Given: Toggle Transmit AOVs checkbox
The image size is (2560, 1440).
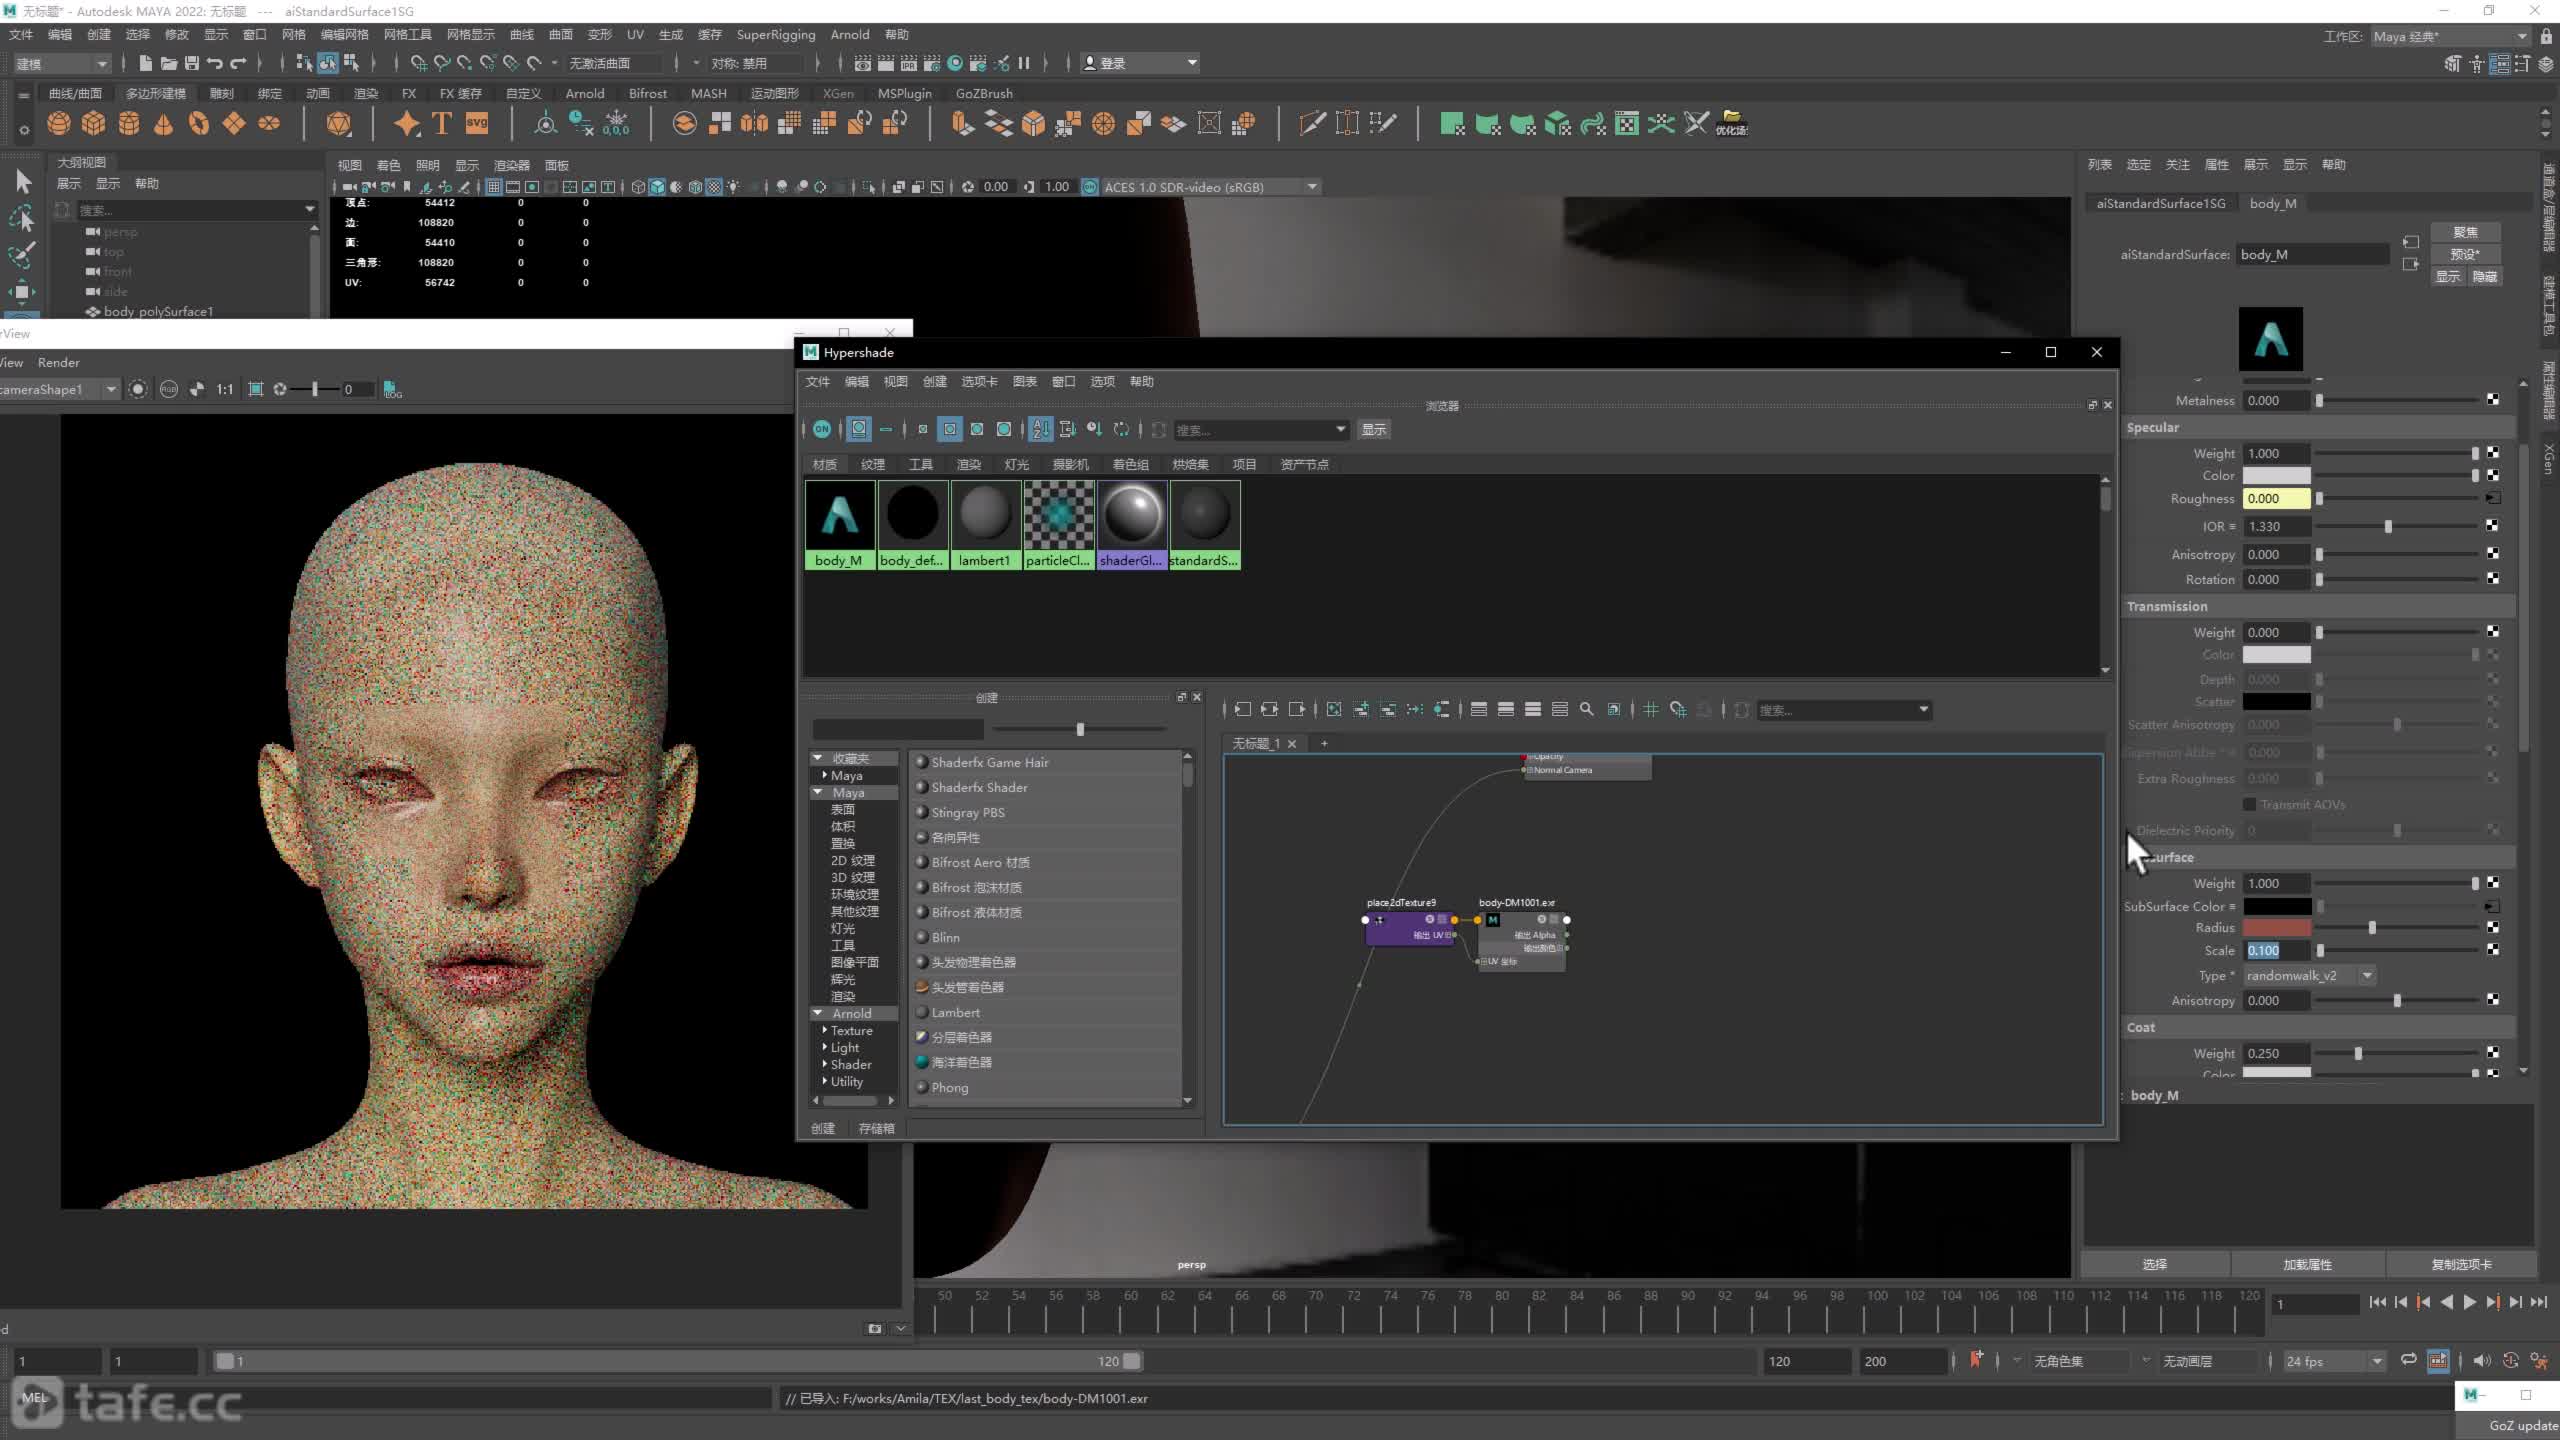Looking at the screenshot, I should 2249,804.
